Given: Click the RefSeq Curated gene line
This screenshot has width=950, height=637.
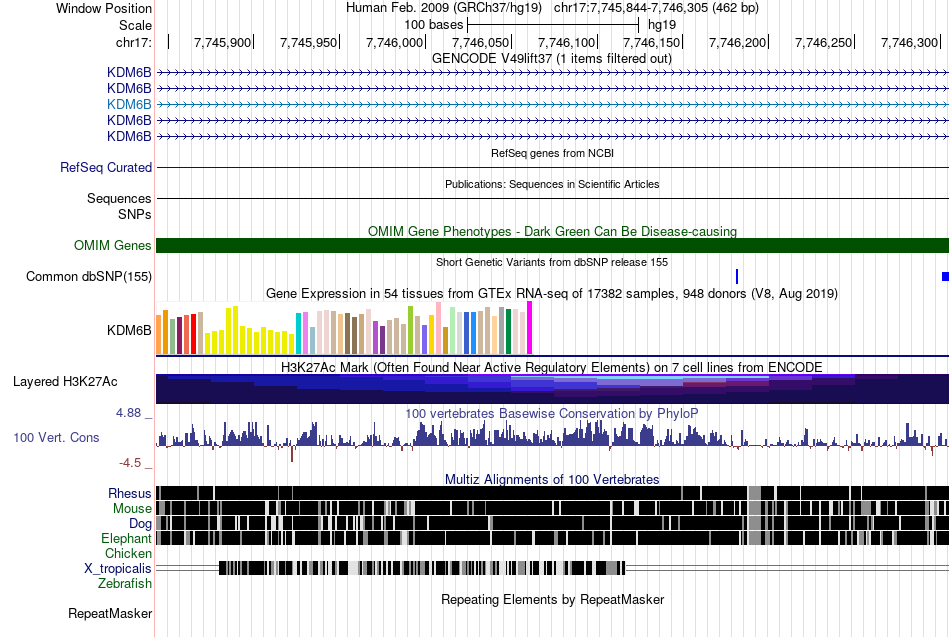Looking at the screenshot, I should pyautogui.click(x=553, y=167).
